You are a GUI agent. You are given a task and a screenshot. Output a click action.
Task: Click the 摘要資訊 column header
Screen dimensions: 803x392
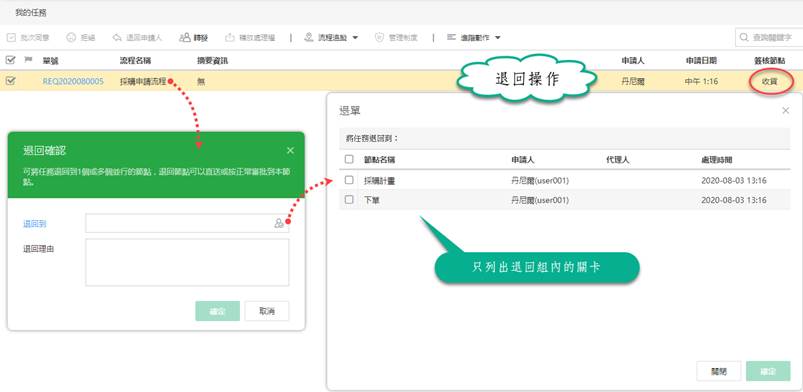tap(213, 60)
